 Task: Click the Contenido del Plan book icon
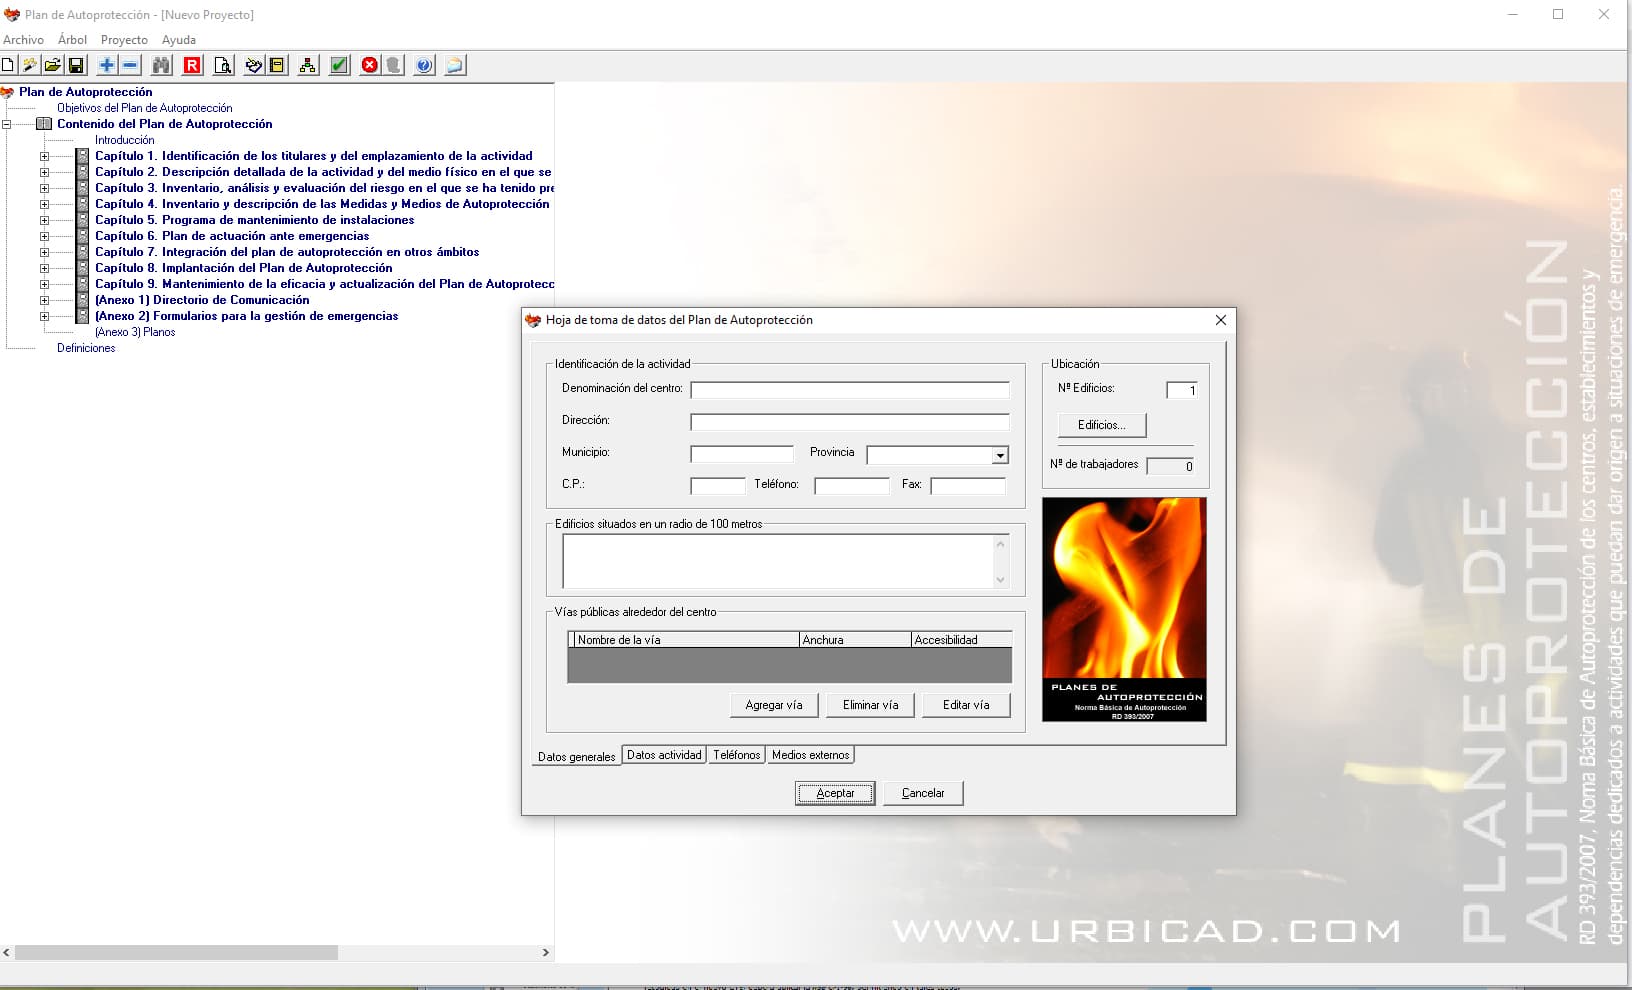coord(44,124)
